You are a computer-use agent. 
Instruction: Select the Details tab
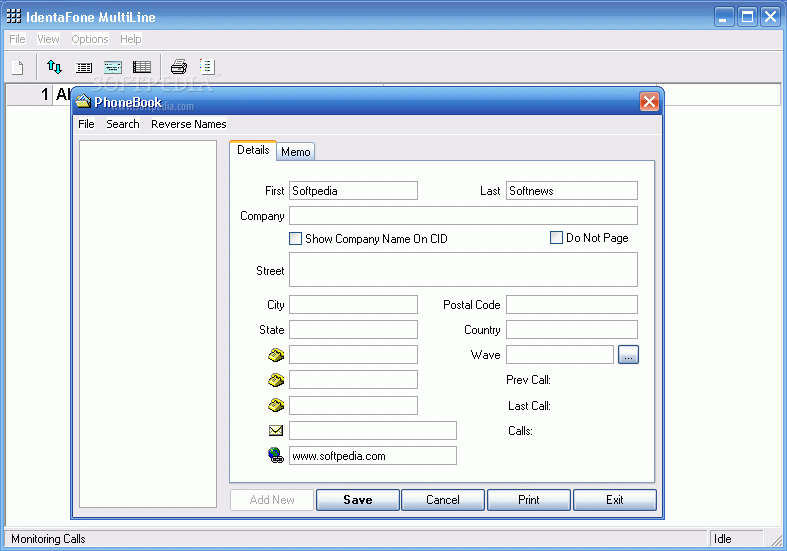click(x=253, y=150)
